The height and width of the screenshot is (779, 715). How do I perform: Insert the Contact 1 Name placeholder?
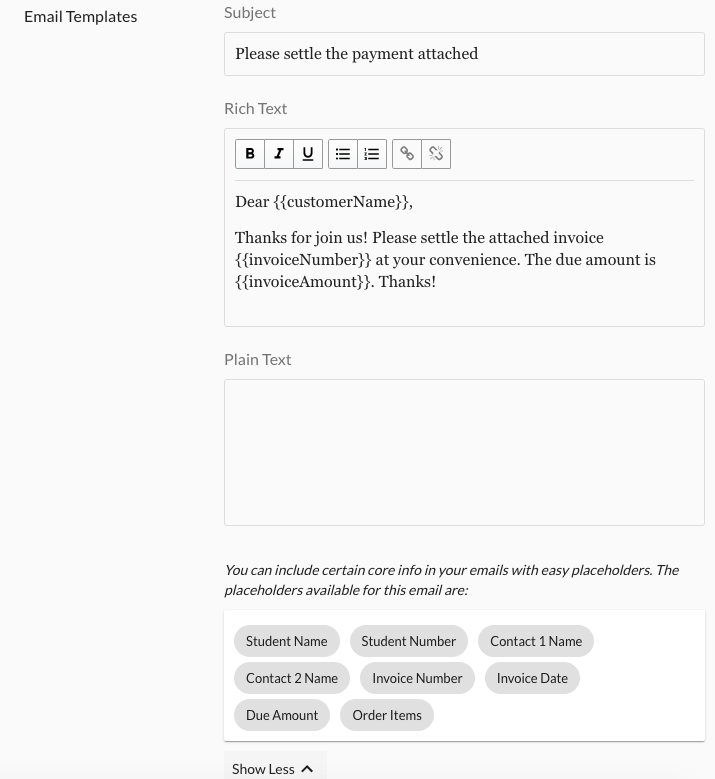point(536,641)
